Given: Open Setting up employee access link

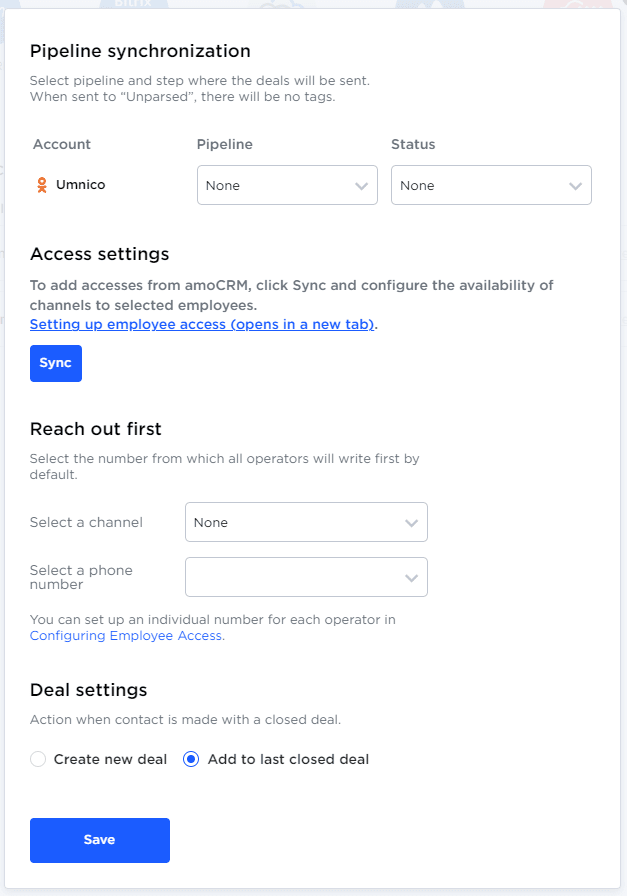Looking at the screenshot, I should (202, 325).
